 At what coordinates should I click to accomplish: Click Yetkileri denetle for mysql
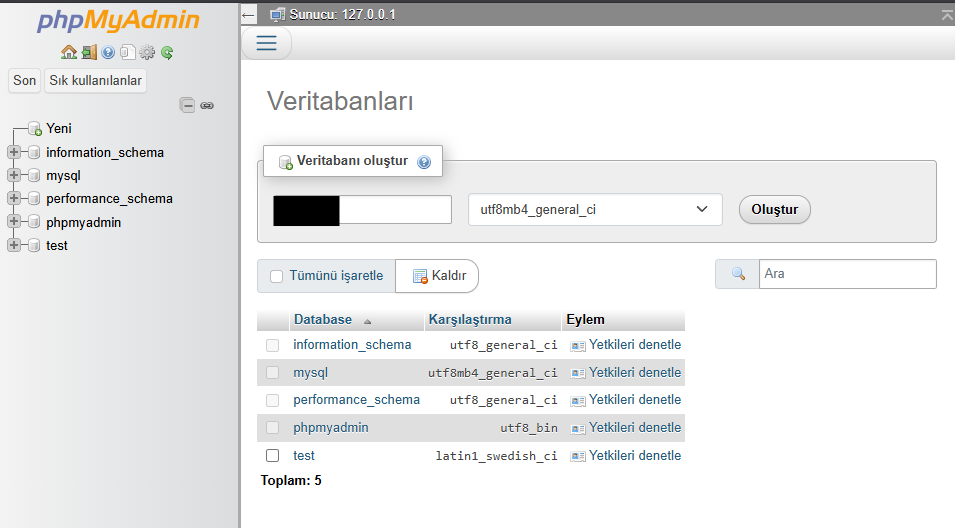635,373
